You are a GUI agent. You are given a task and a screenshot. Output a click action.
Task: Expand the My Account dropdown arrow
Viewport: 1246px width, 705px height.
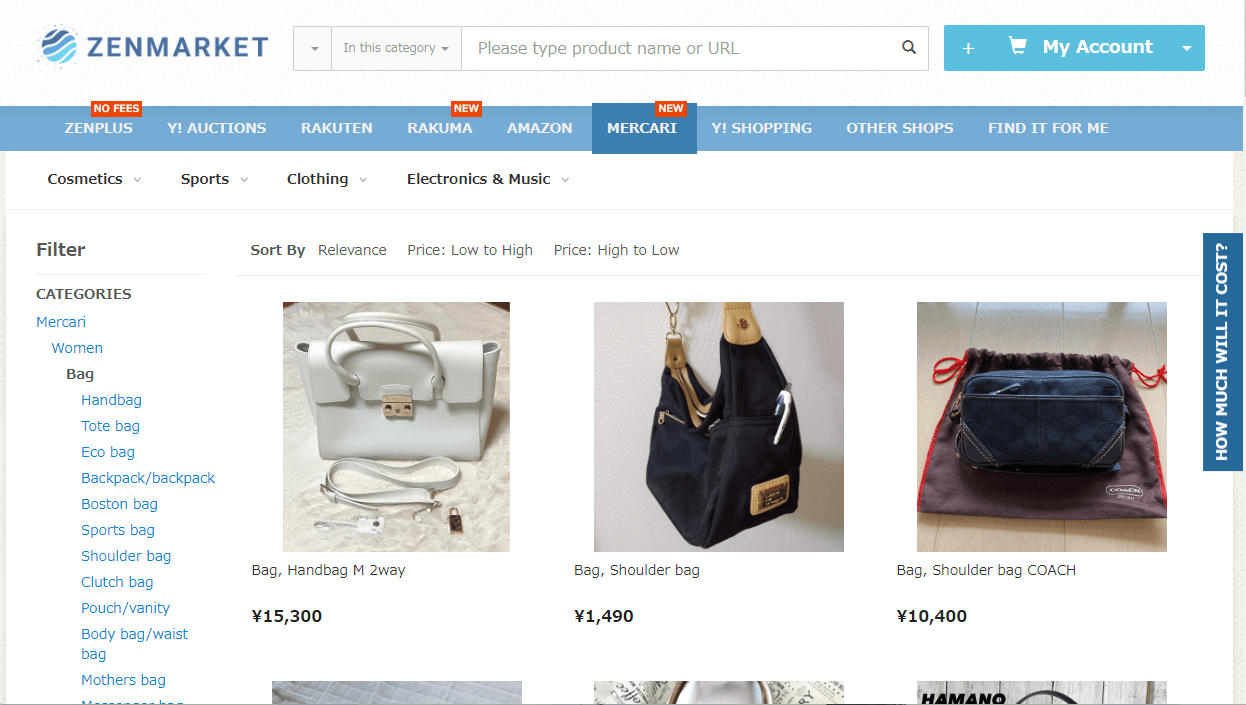point(1186,47)
